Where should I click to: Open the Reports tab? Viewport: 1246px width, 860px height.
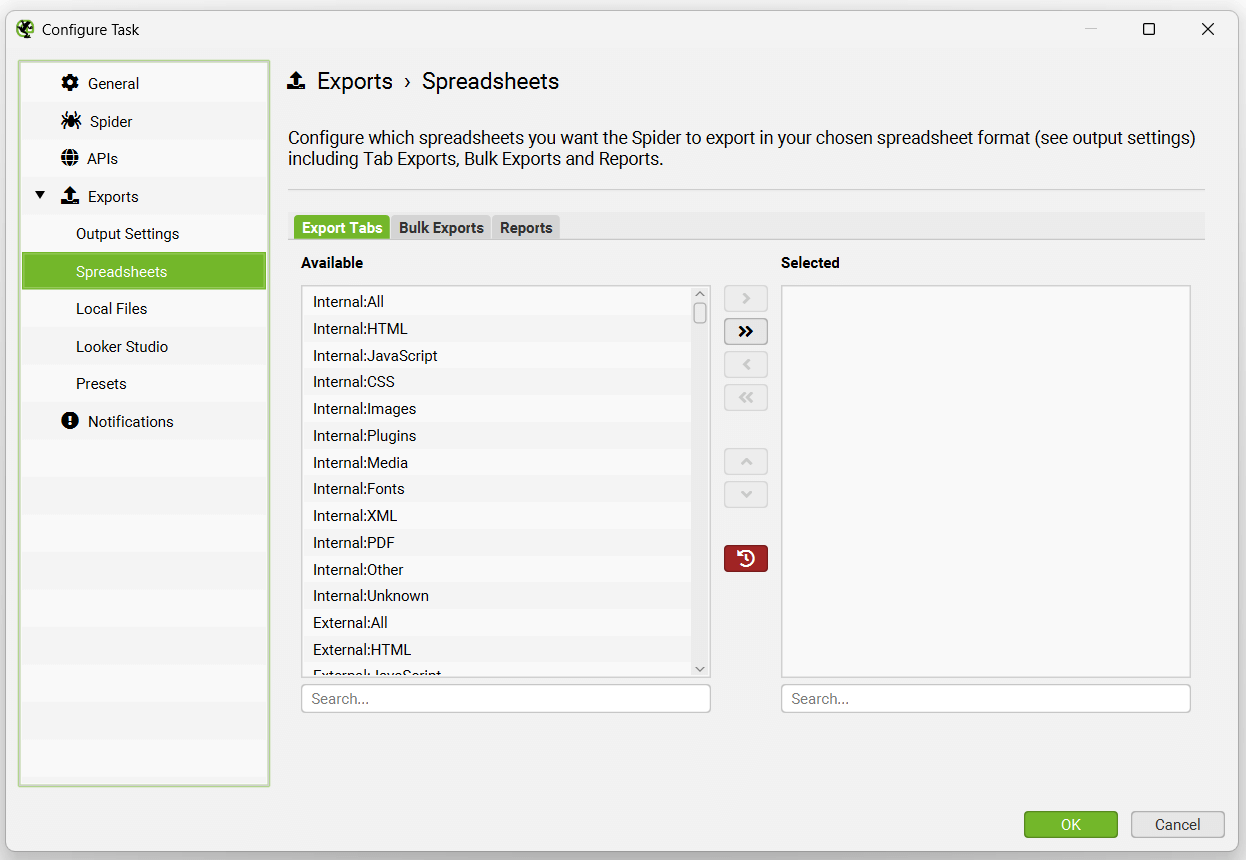coord(526,227)
